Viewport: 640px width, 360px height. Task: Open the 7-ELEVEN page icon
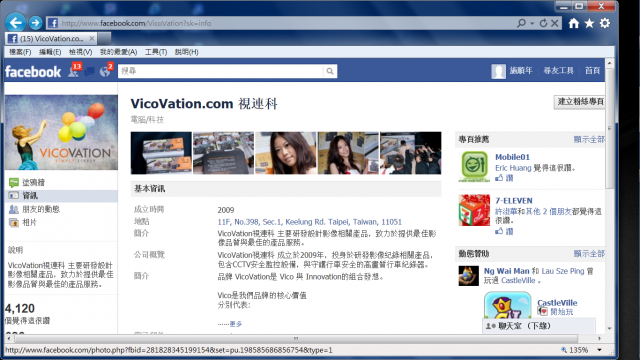click(x=474, y=210)
